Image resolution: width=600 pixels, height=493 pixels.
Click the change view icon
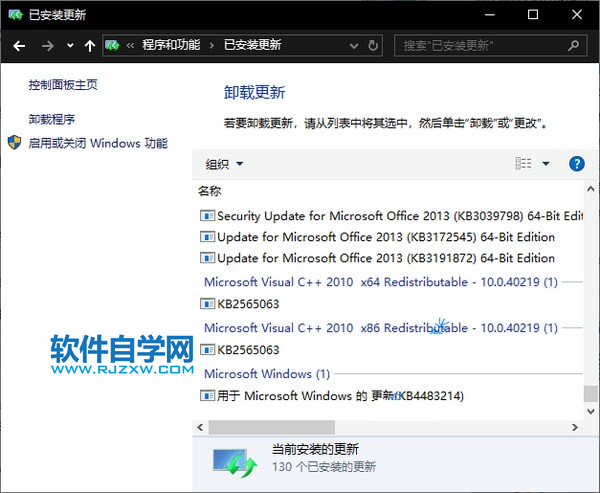pyautogui.click(x=523, y=163)
